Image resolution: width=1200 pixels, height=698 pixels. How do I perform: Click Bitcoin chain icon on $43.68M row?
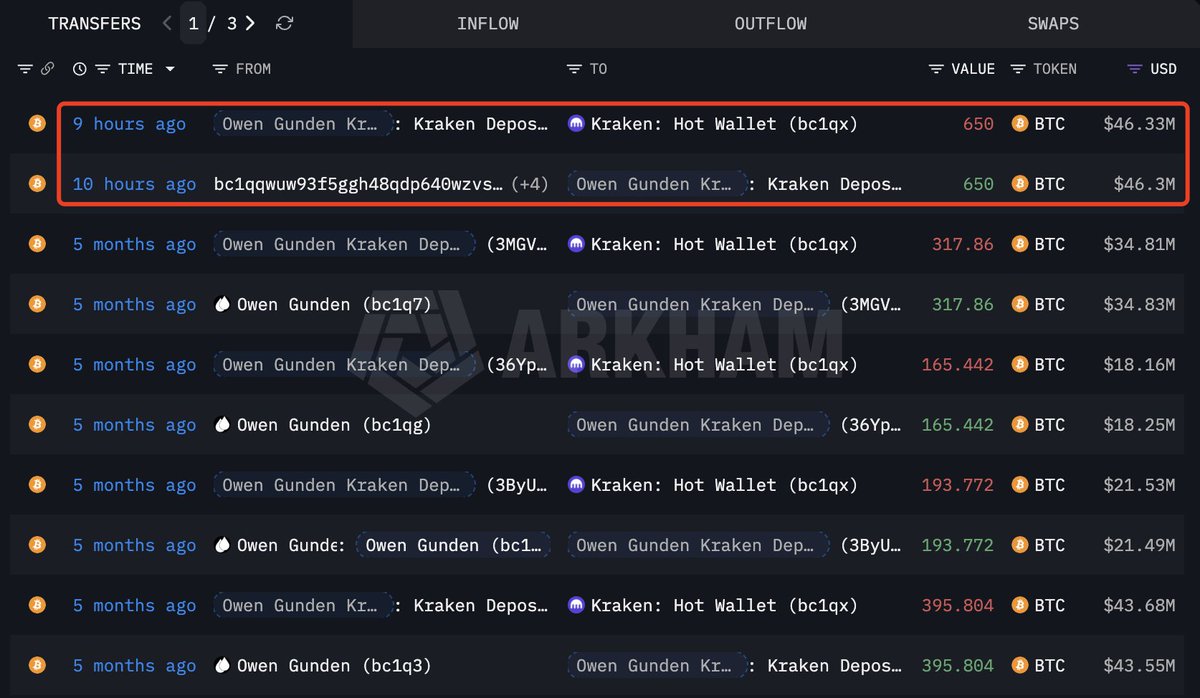click(37, 605)
